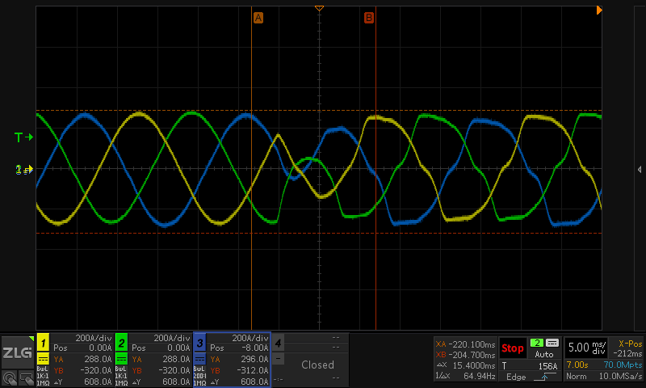
Task: Enable channel 4 number badge
Action: click(278, 342)
